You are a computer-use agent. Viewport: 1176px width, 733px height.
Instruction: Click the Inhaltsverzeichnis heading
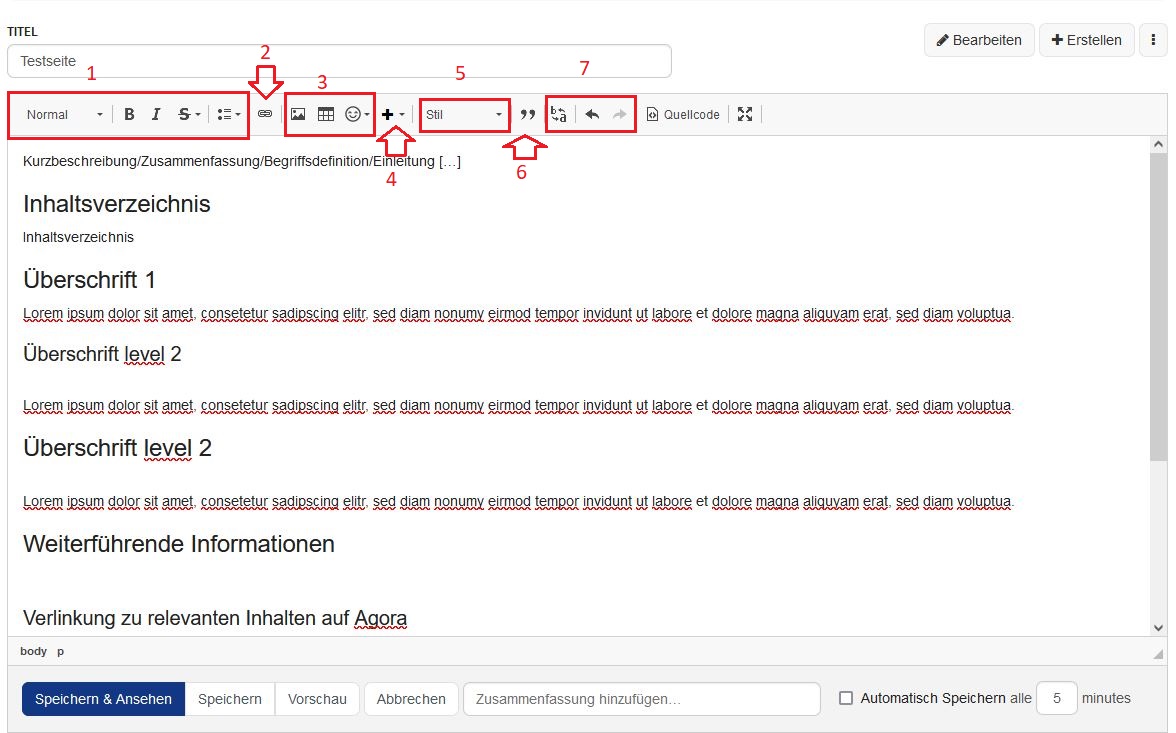tap(116, 204)
